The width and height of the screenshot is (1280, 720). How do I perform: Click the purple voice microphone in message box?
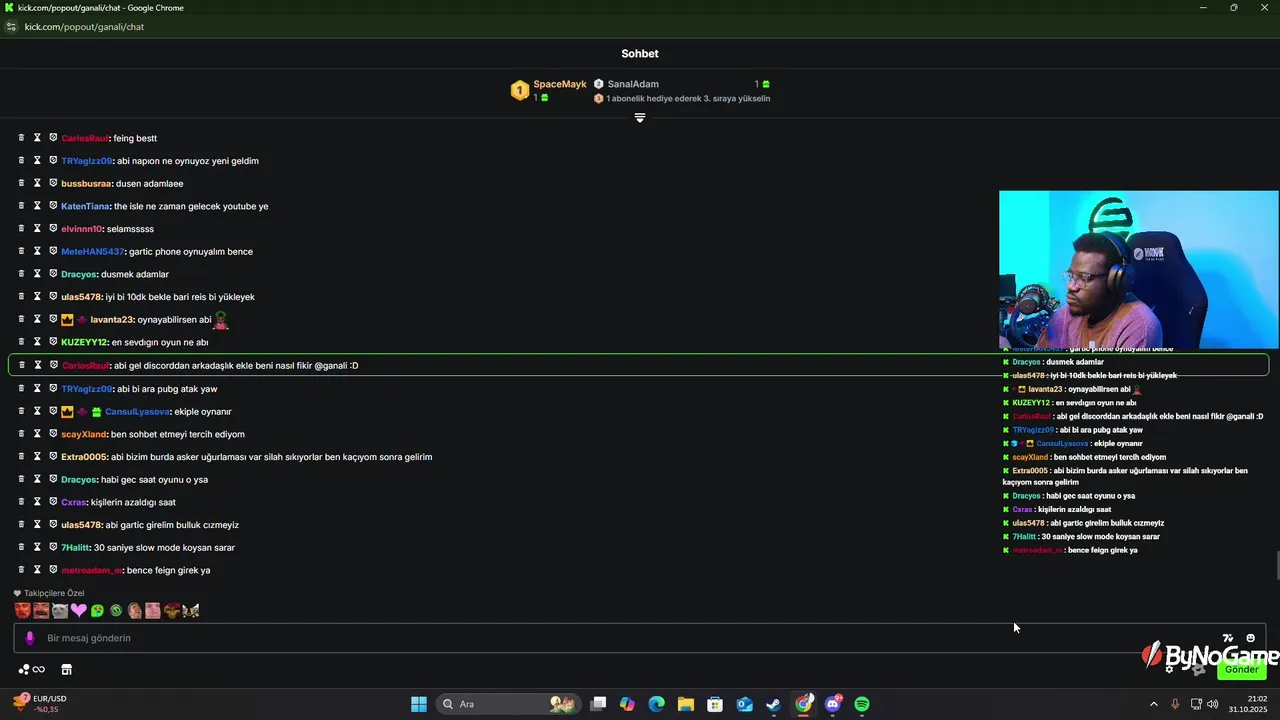[x=30, y=638]
